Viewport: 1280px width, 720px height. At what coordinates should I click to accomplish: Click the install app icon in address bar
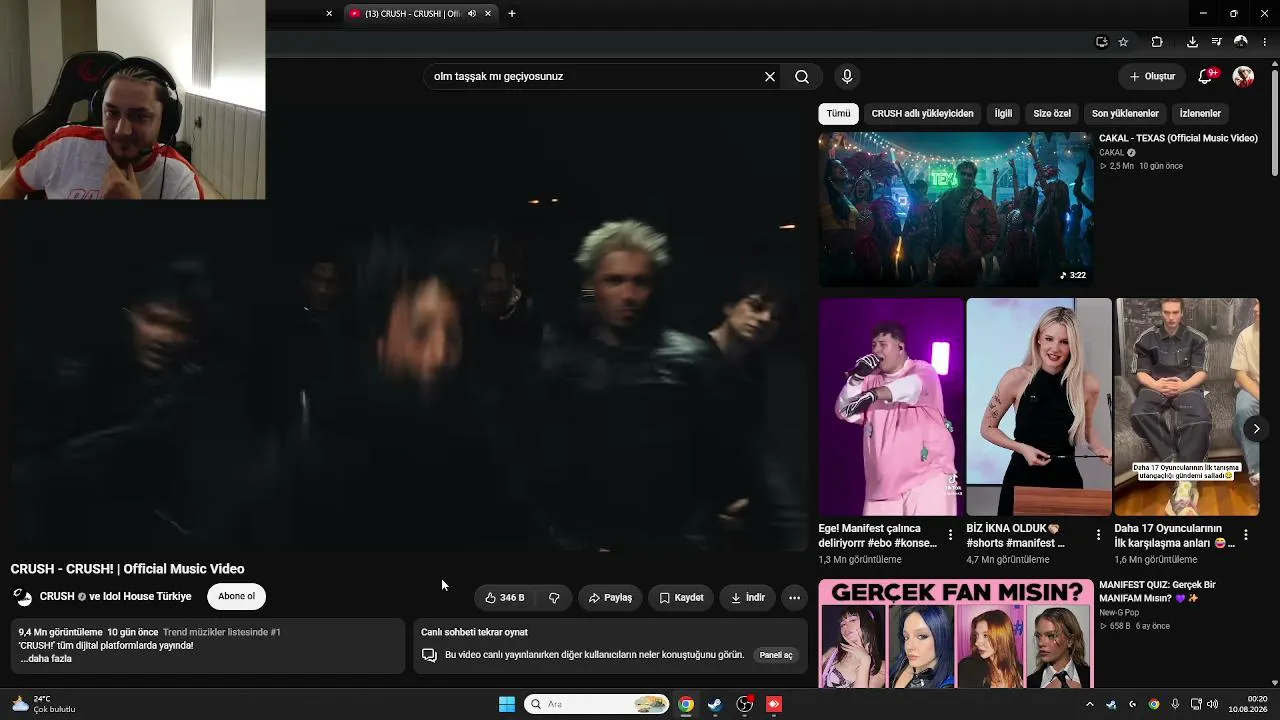[x=1101, y=42]
